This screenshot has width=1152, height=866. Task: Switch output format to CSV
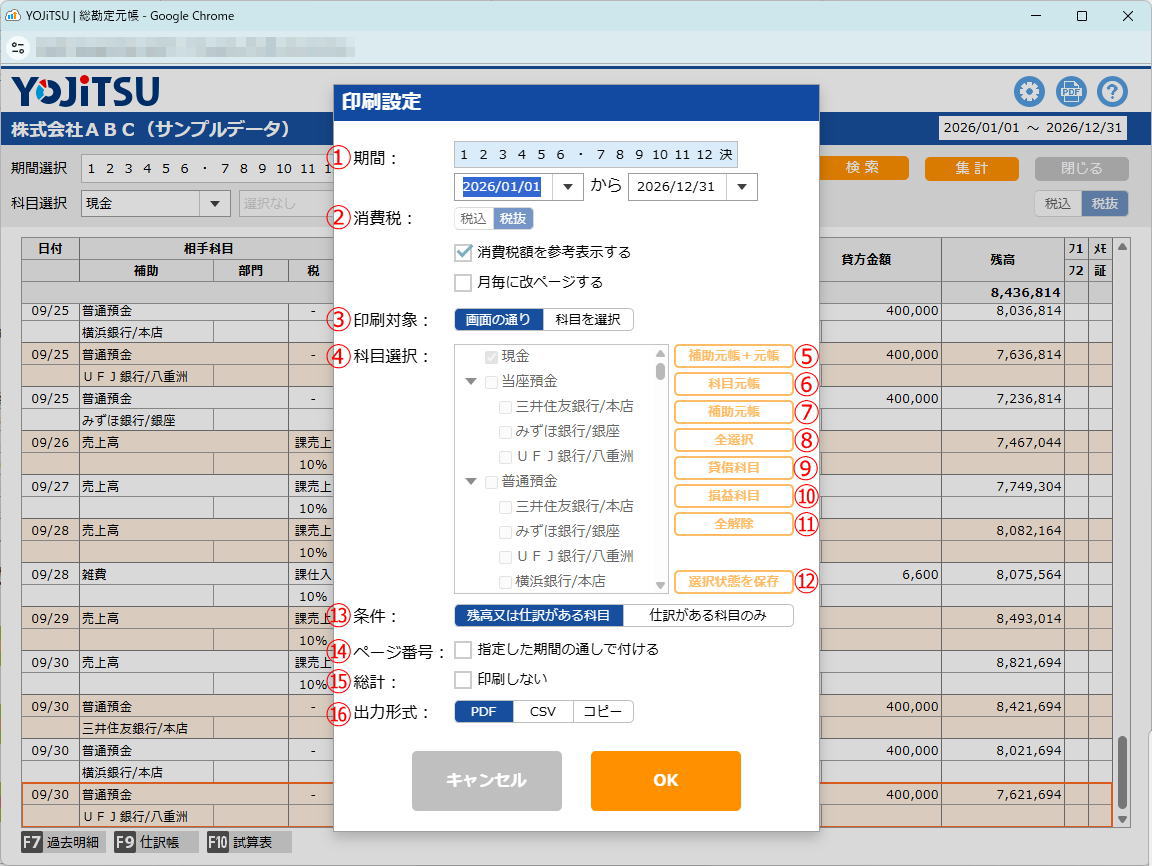543,712
